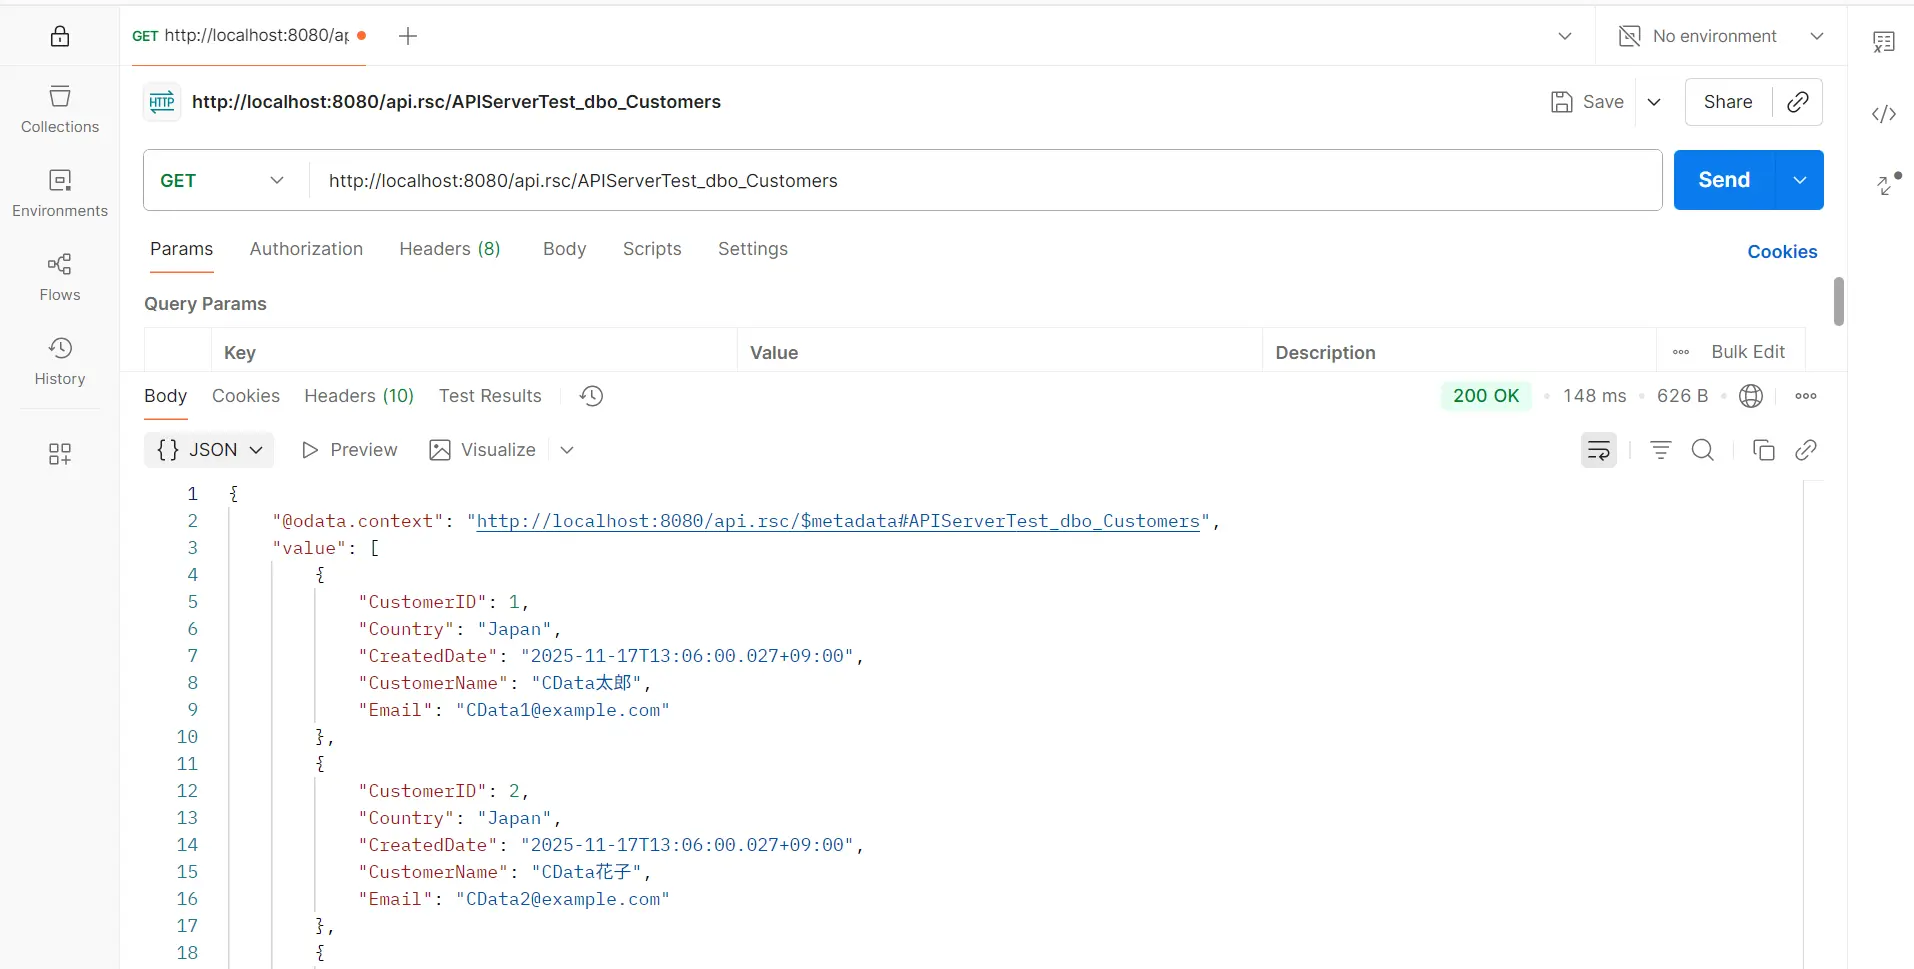Add a new request tab
This screenshot has height=969, width=1914.
408,36
